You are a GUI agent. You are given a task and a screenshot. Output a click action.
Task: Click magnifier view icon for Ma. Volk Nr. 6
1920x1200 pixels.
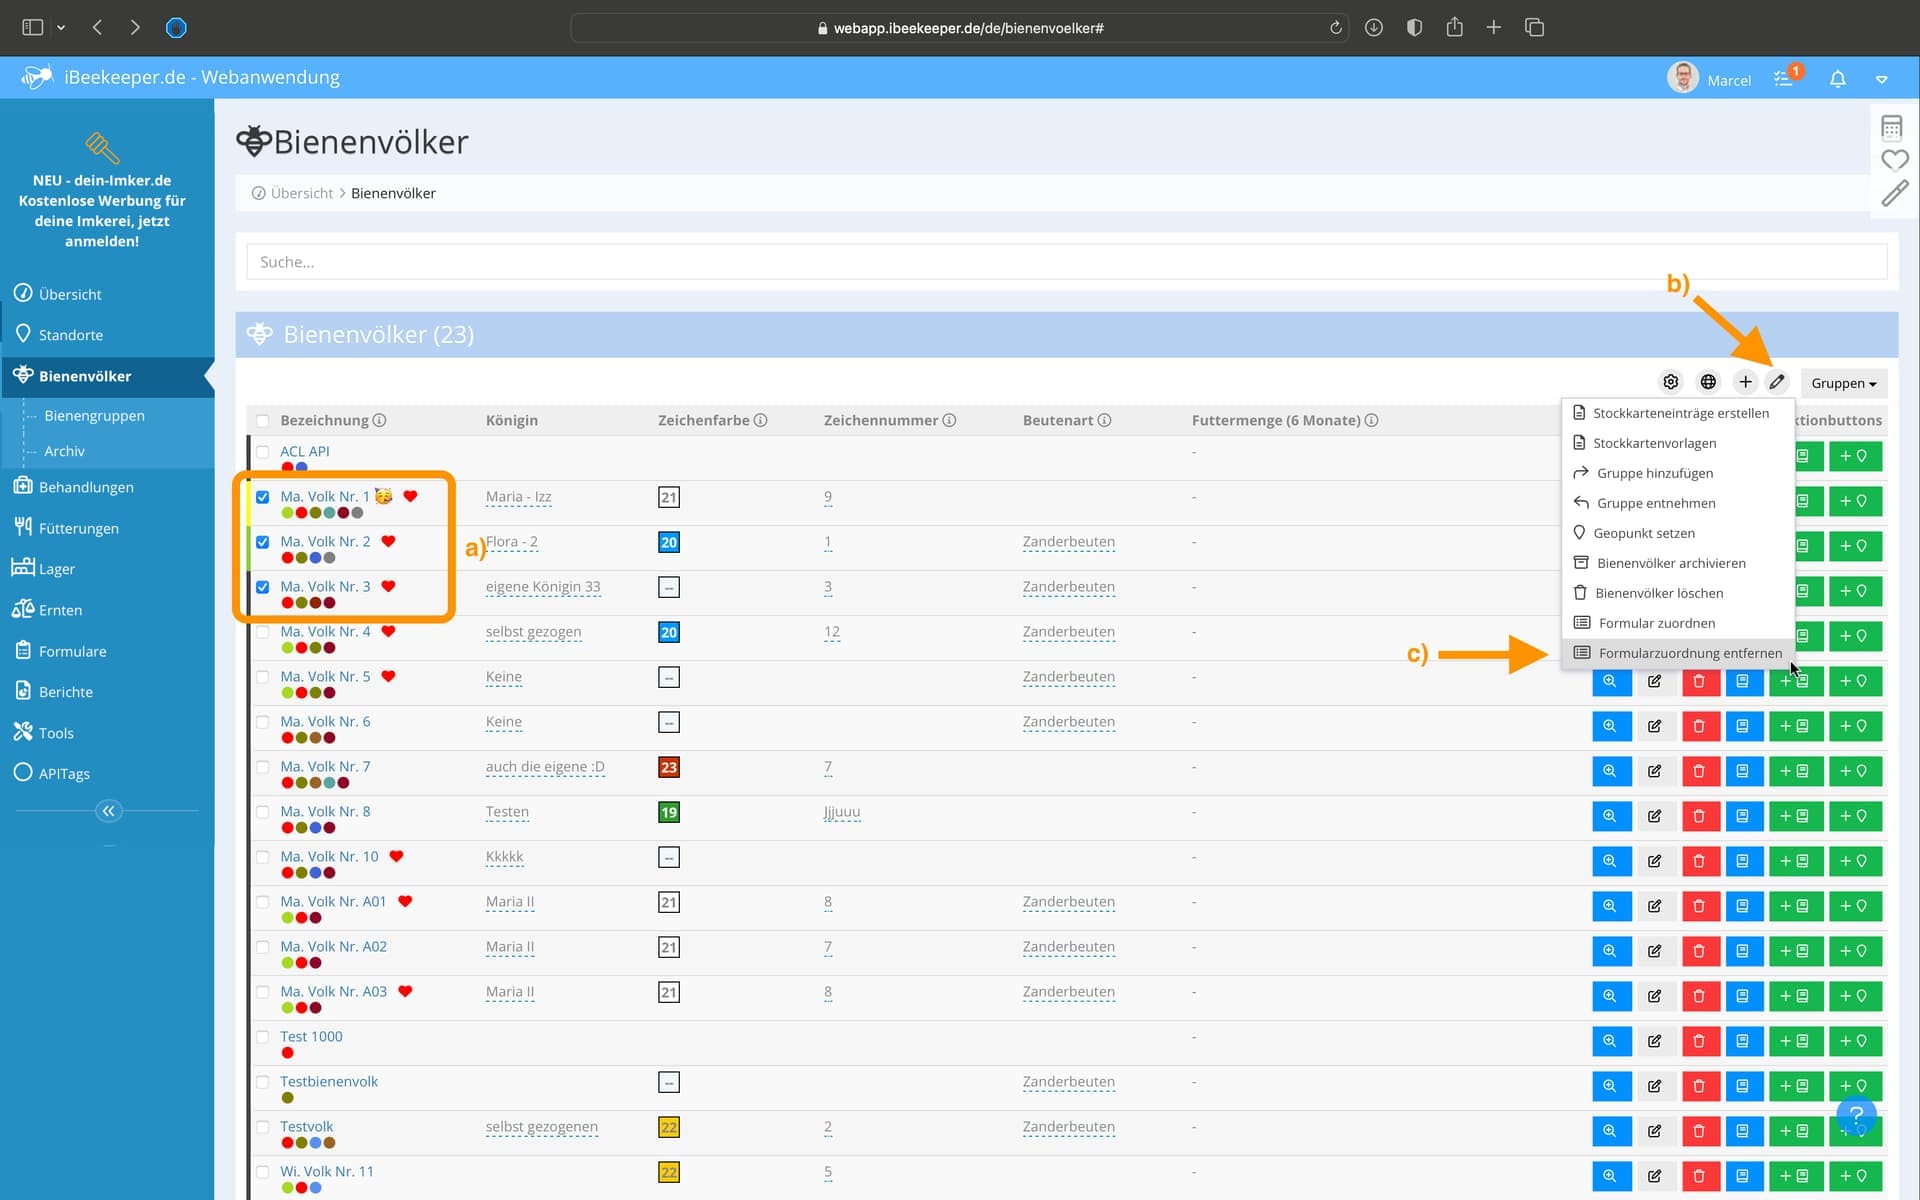(1610, 726)
